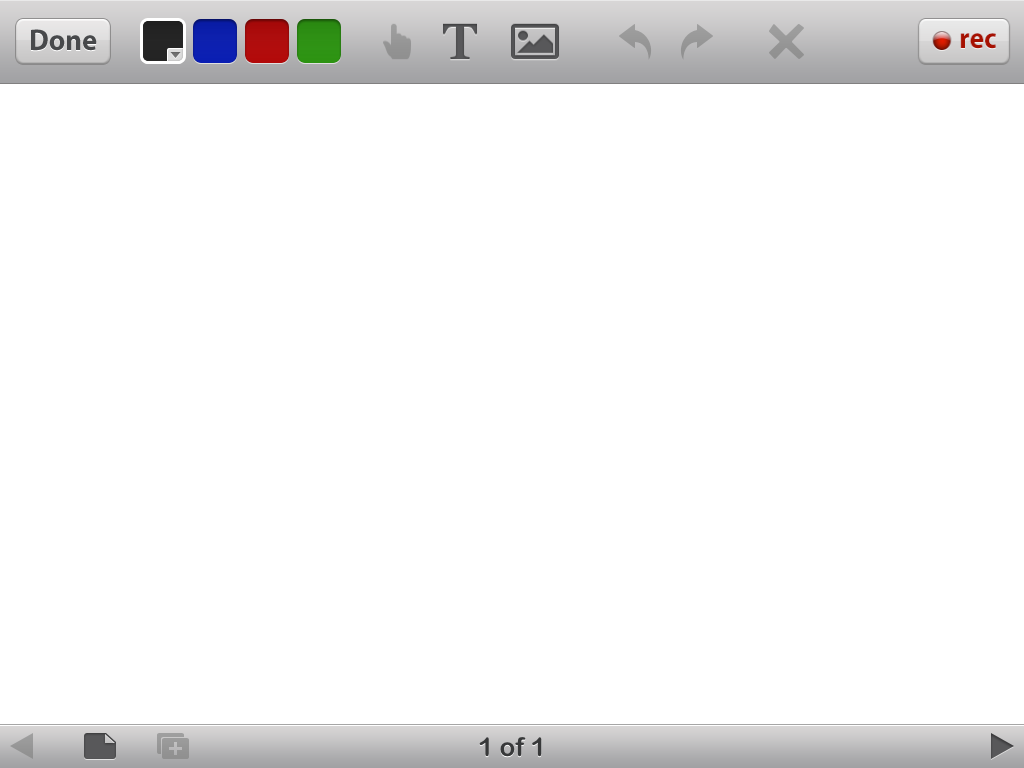Image resolution: width=1024 pixels, height=768 pixels.
Task: Select the pointer/hand tool
Action: (x=397, y=41)
